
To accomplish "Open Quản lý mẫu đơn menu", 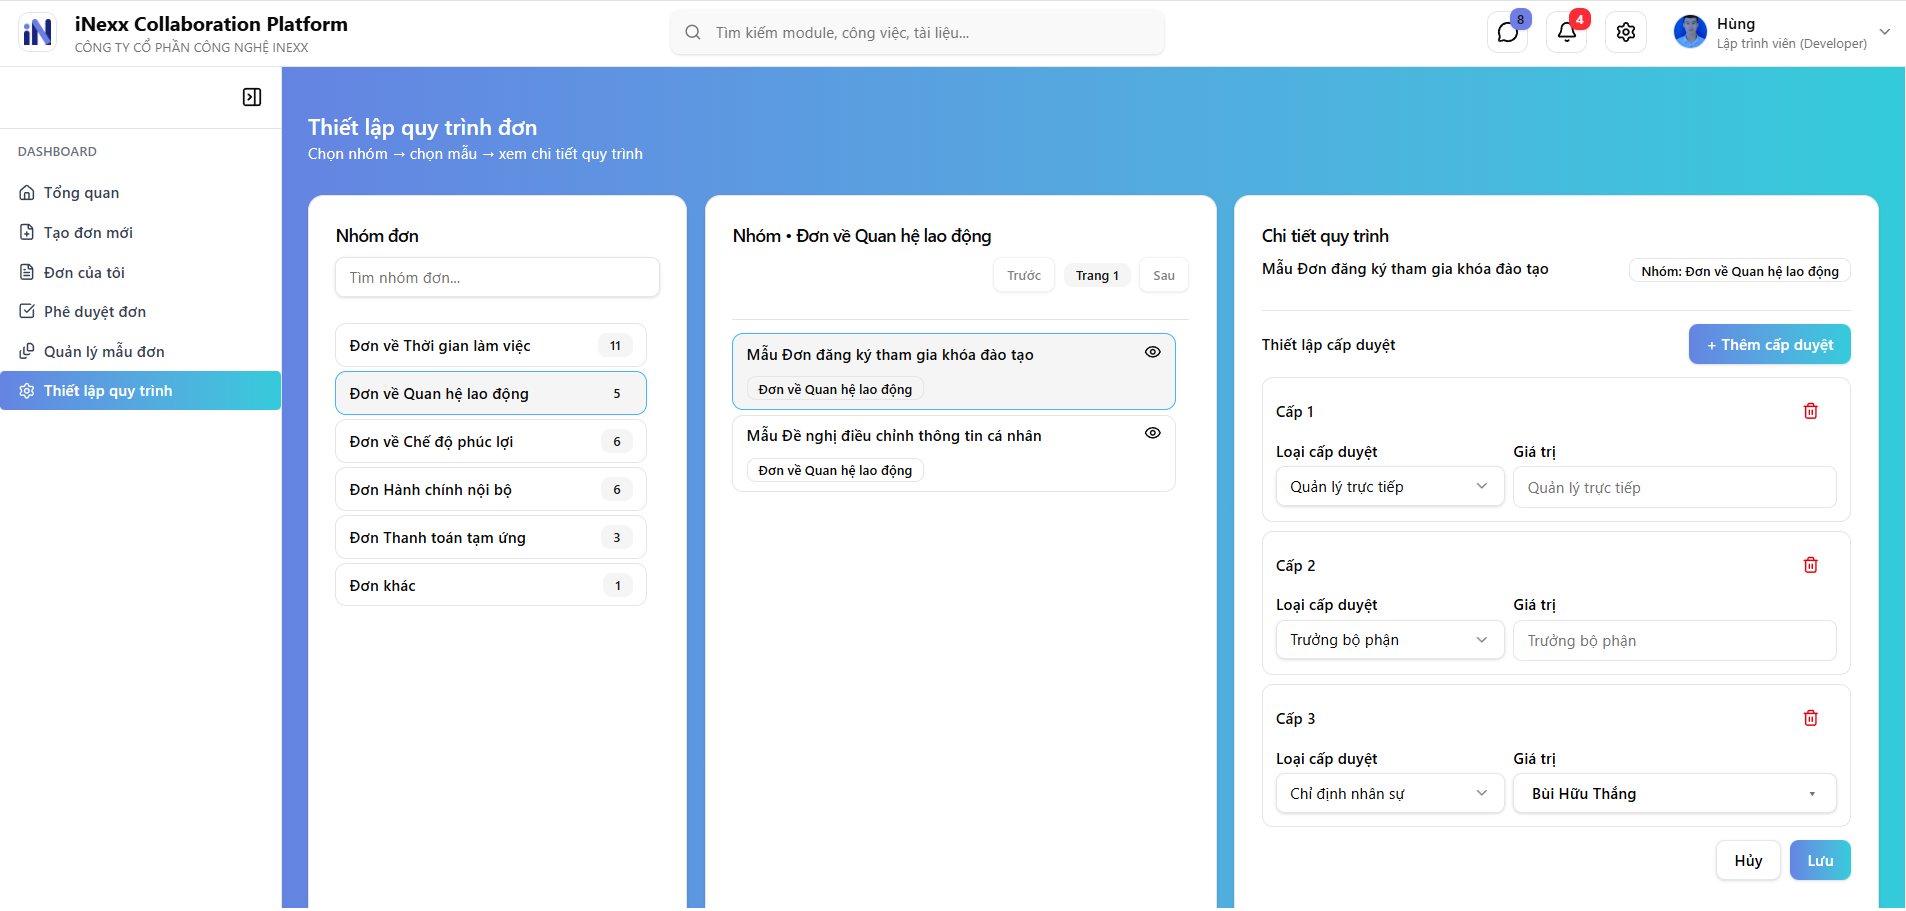I will coord(104,352).
